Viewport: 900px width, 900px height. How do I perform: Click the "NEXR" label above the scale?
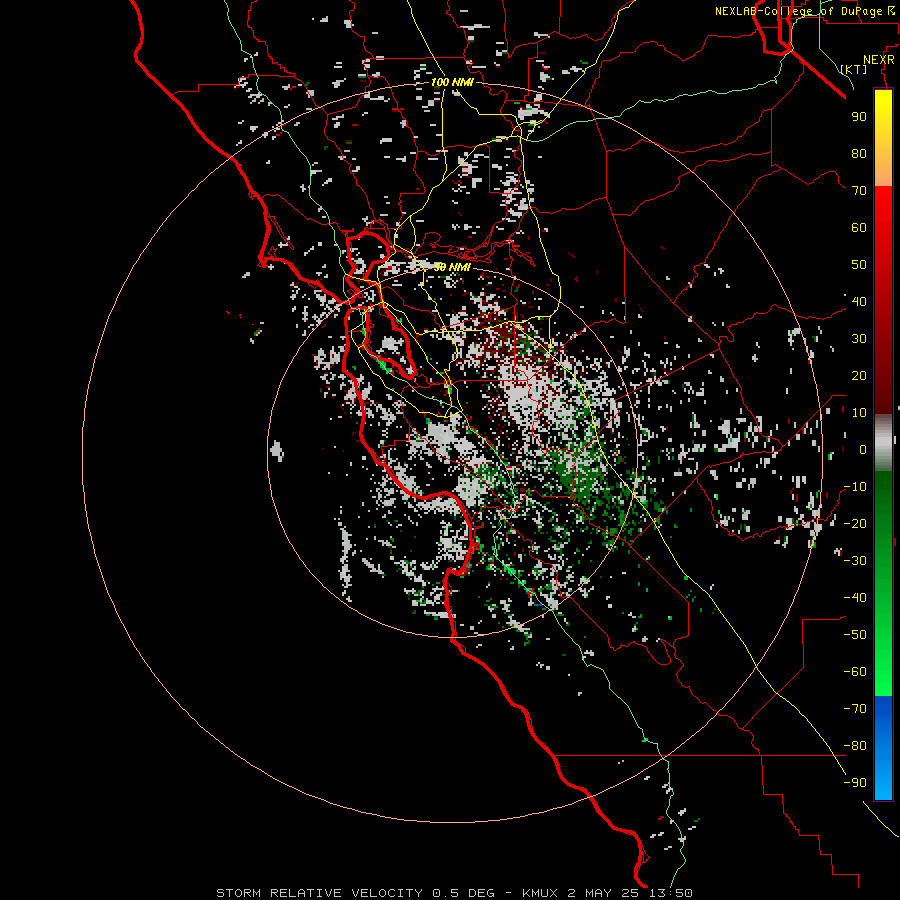879,60
